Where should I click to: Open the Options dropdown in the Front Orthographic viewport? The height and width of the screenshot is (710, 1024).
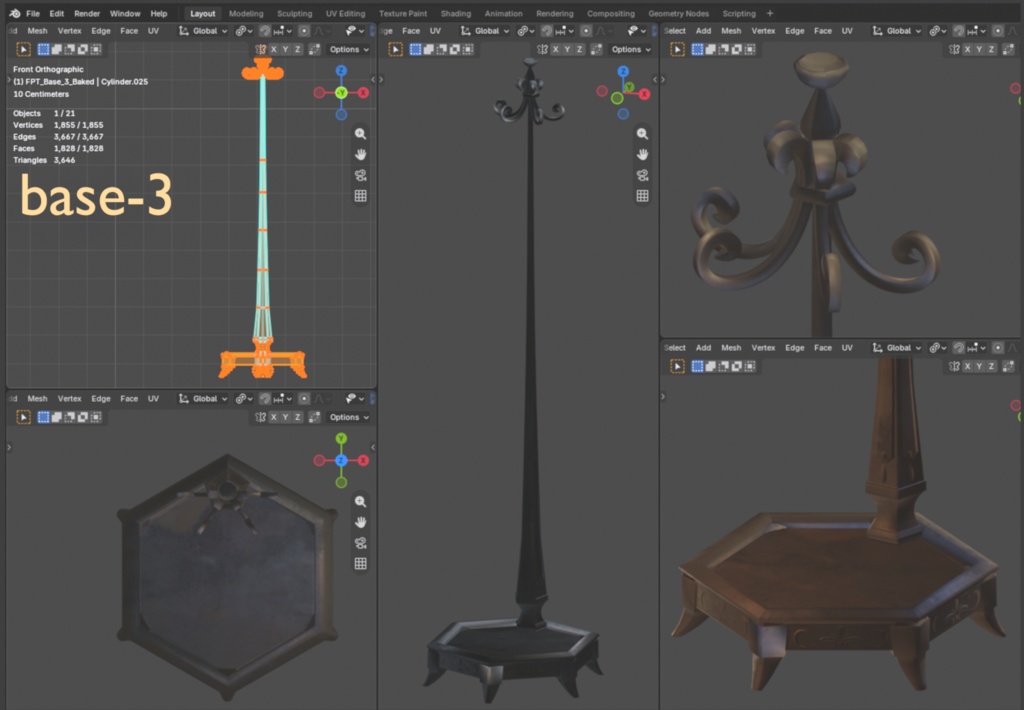349,50
